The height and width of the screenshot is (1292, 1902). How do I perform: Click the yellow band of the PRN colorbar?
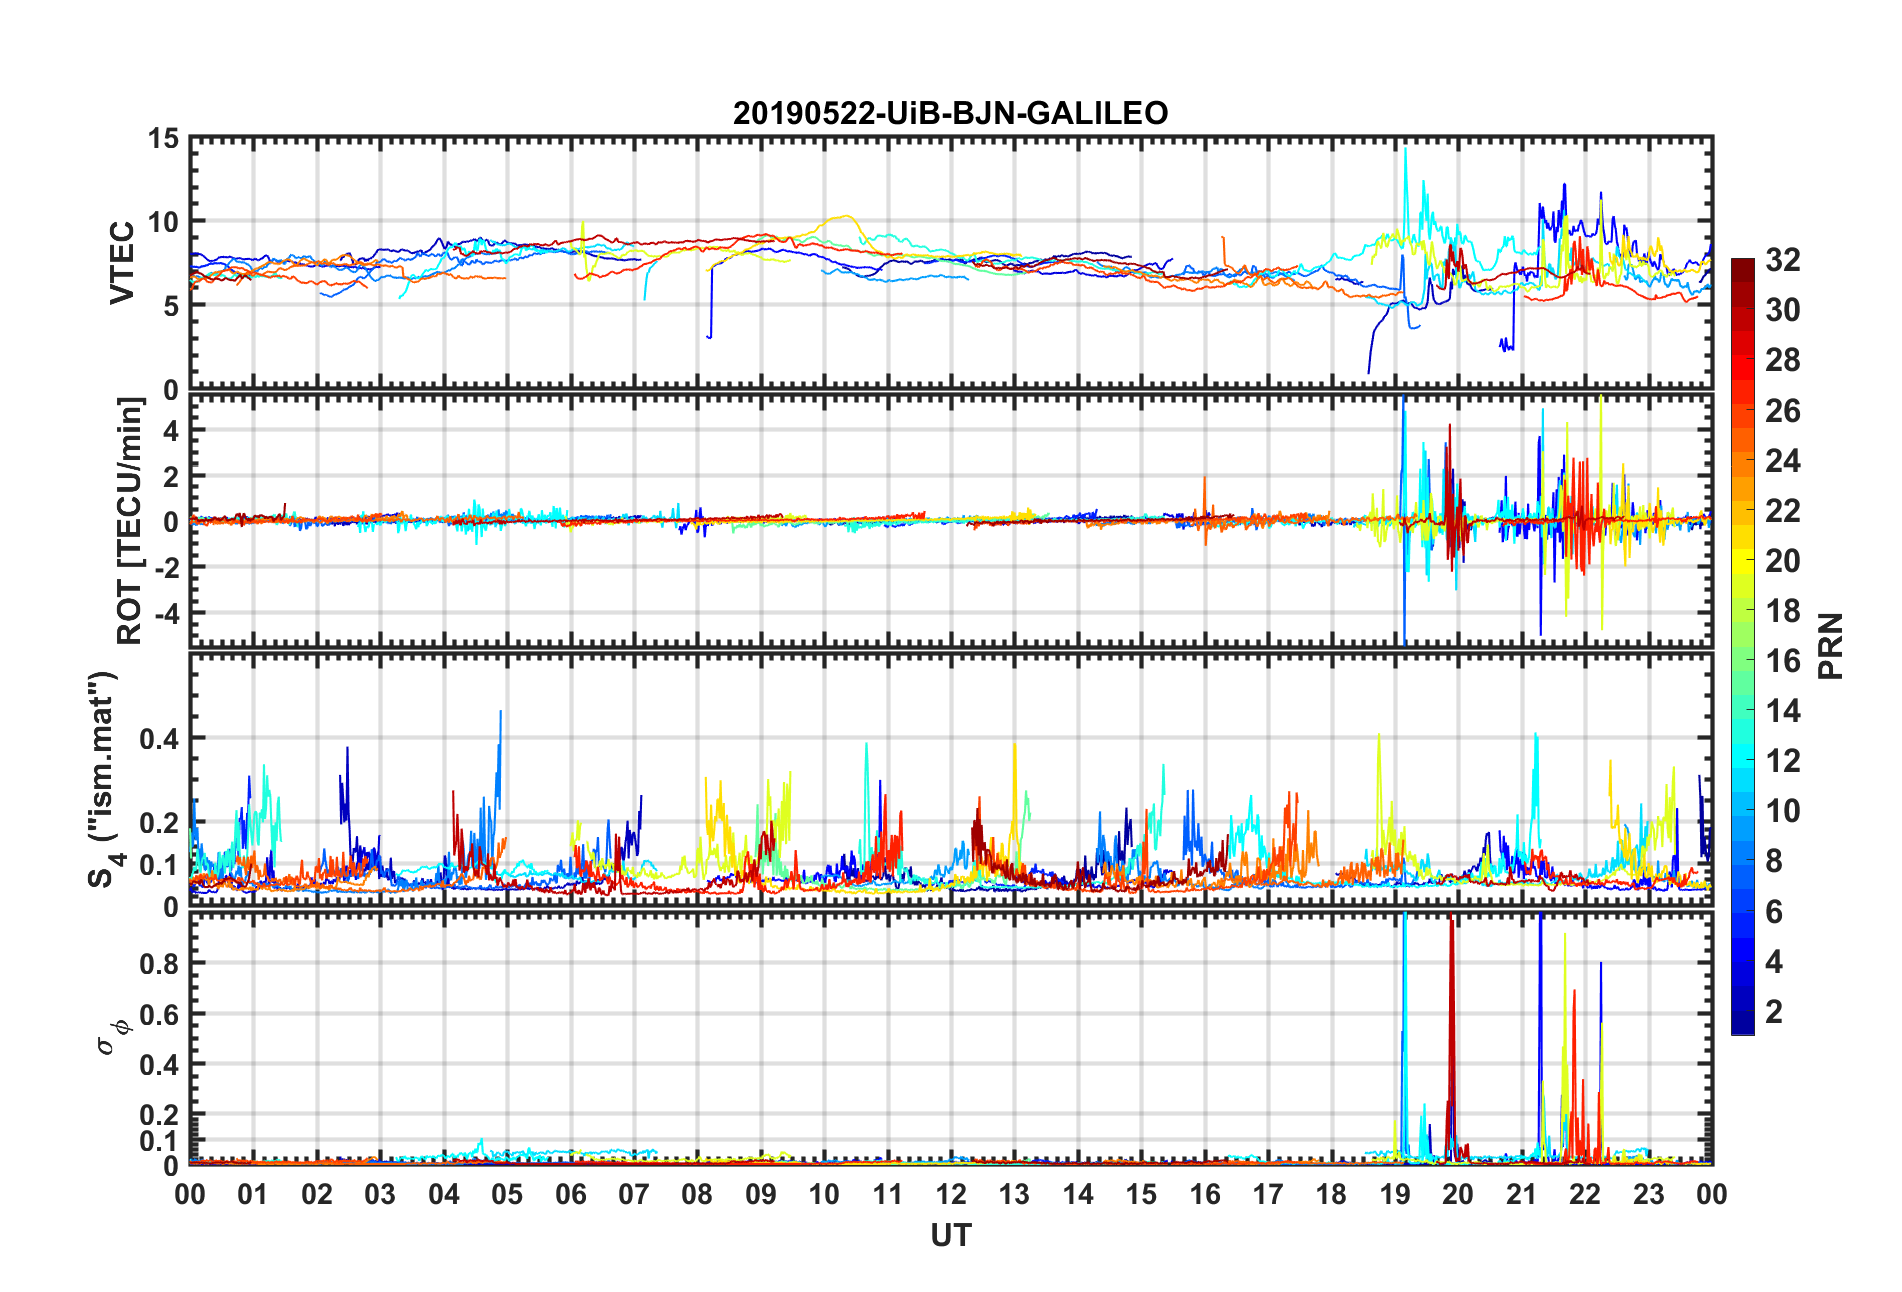coord(1743,561)
